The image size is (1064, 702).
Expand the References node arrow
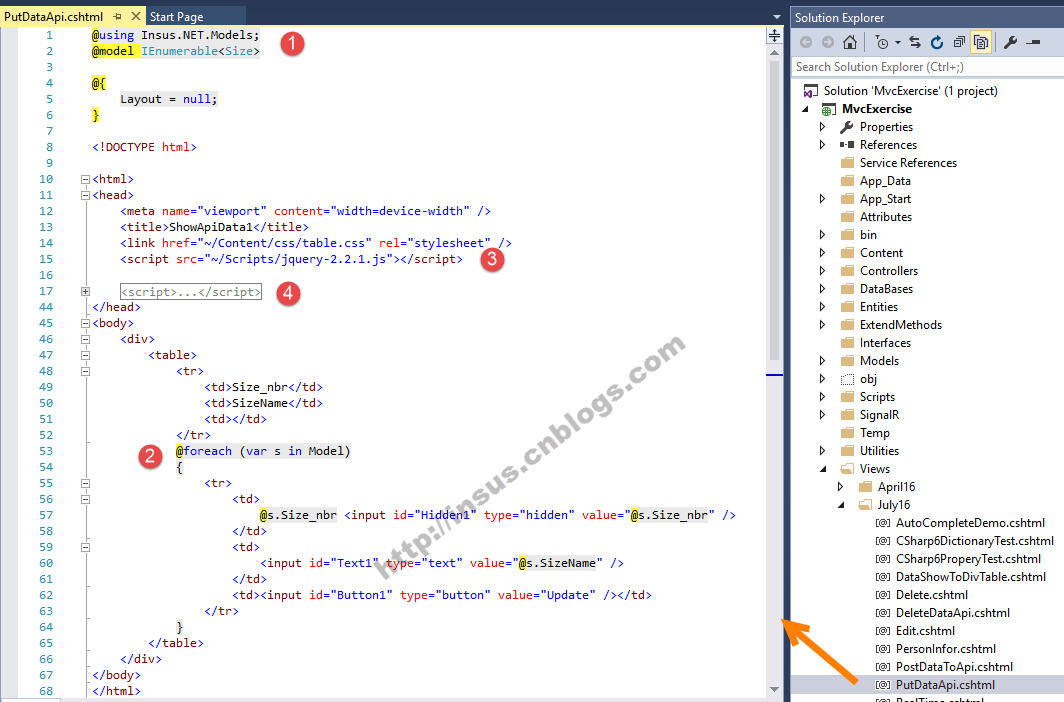(x=822, y=145)
